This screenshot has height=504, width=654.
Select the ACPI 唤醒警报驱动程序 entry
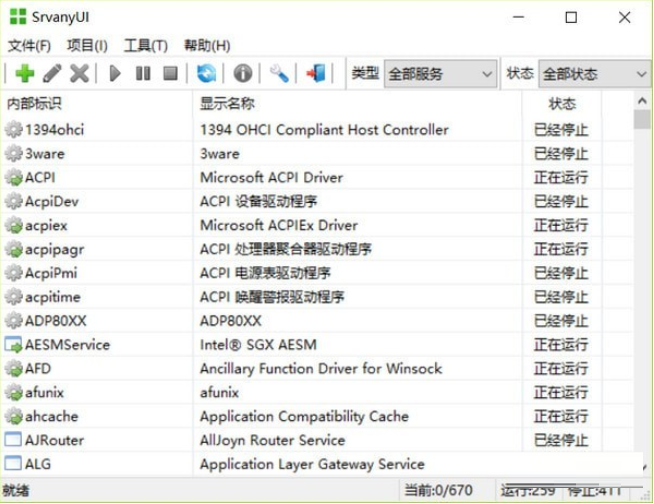click(x=272, y=297)
